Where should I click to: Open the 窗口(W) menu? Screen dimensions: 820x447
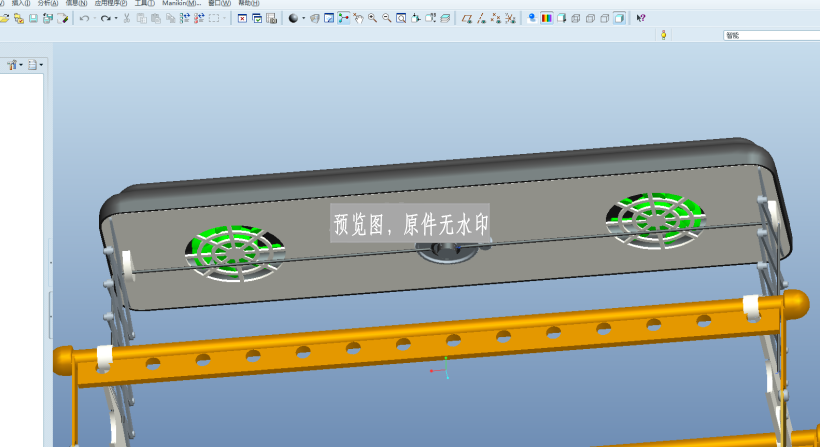click(x=220, y=3)
